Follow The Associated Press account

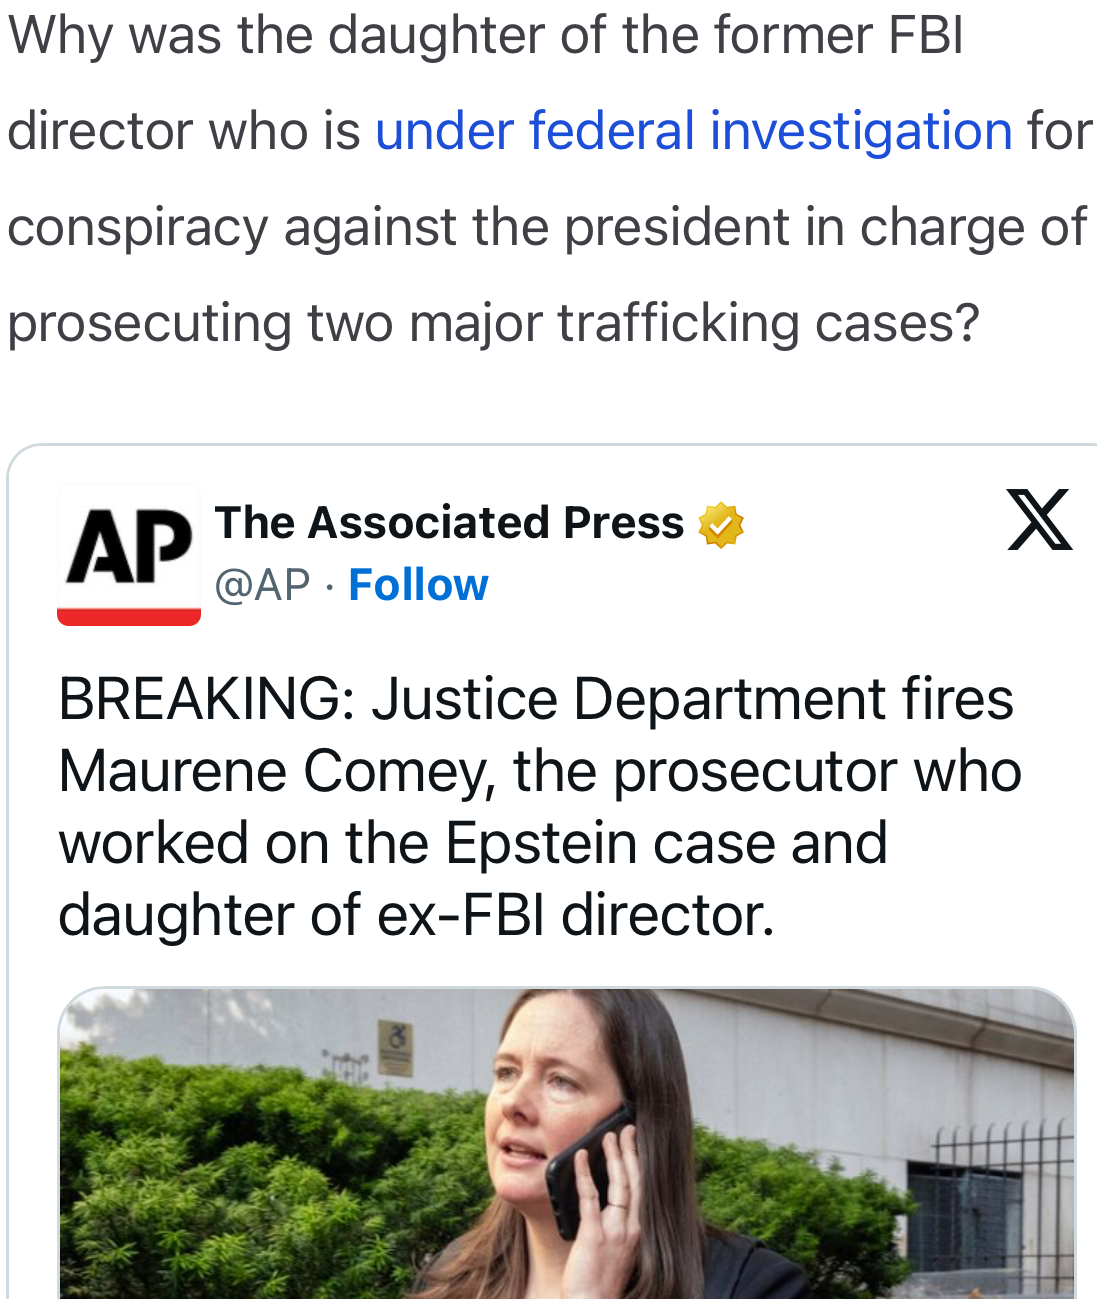(x=418, y=585)
